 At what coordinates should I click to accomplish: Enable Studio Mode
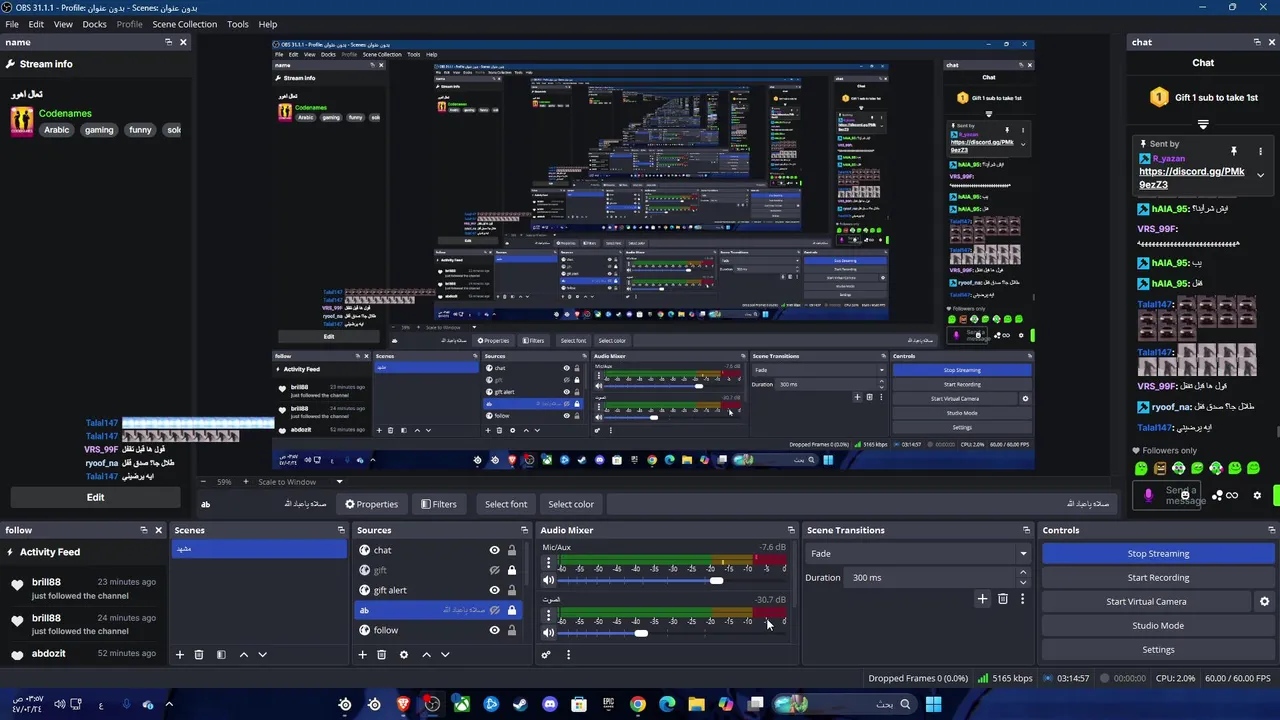[x=1158, y=625]
